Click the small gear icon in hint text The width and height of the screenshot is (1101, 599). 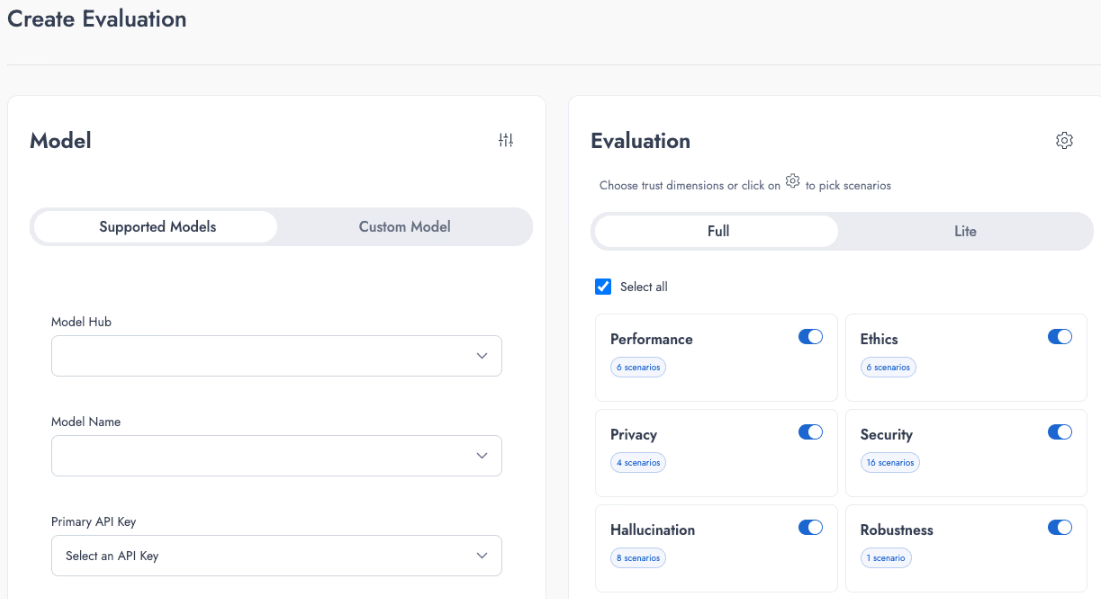coord(793,181)
